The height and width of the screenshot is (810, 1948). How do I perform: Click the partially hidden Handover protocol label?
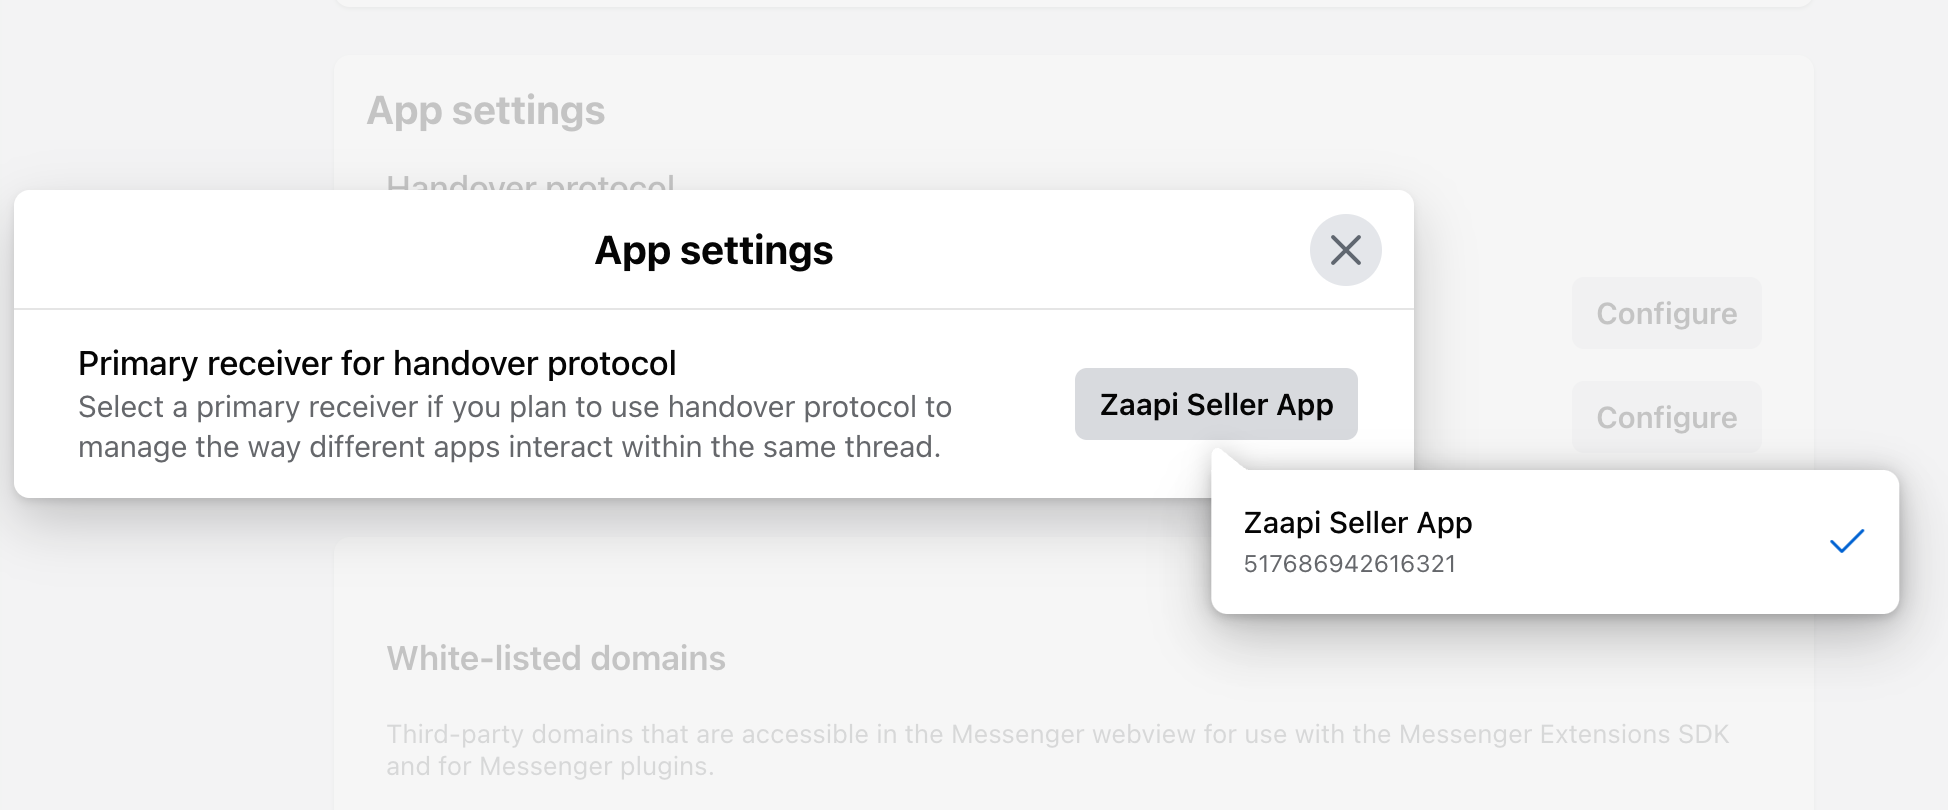(530, 182)
